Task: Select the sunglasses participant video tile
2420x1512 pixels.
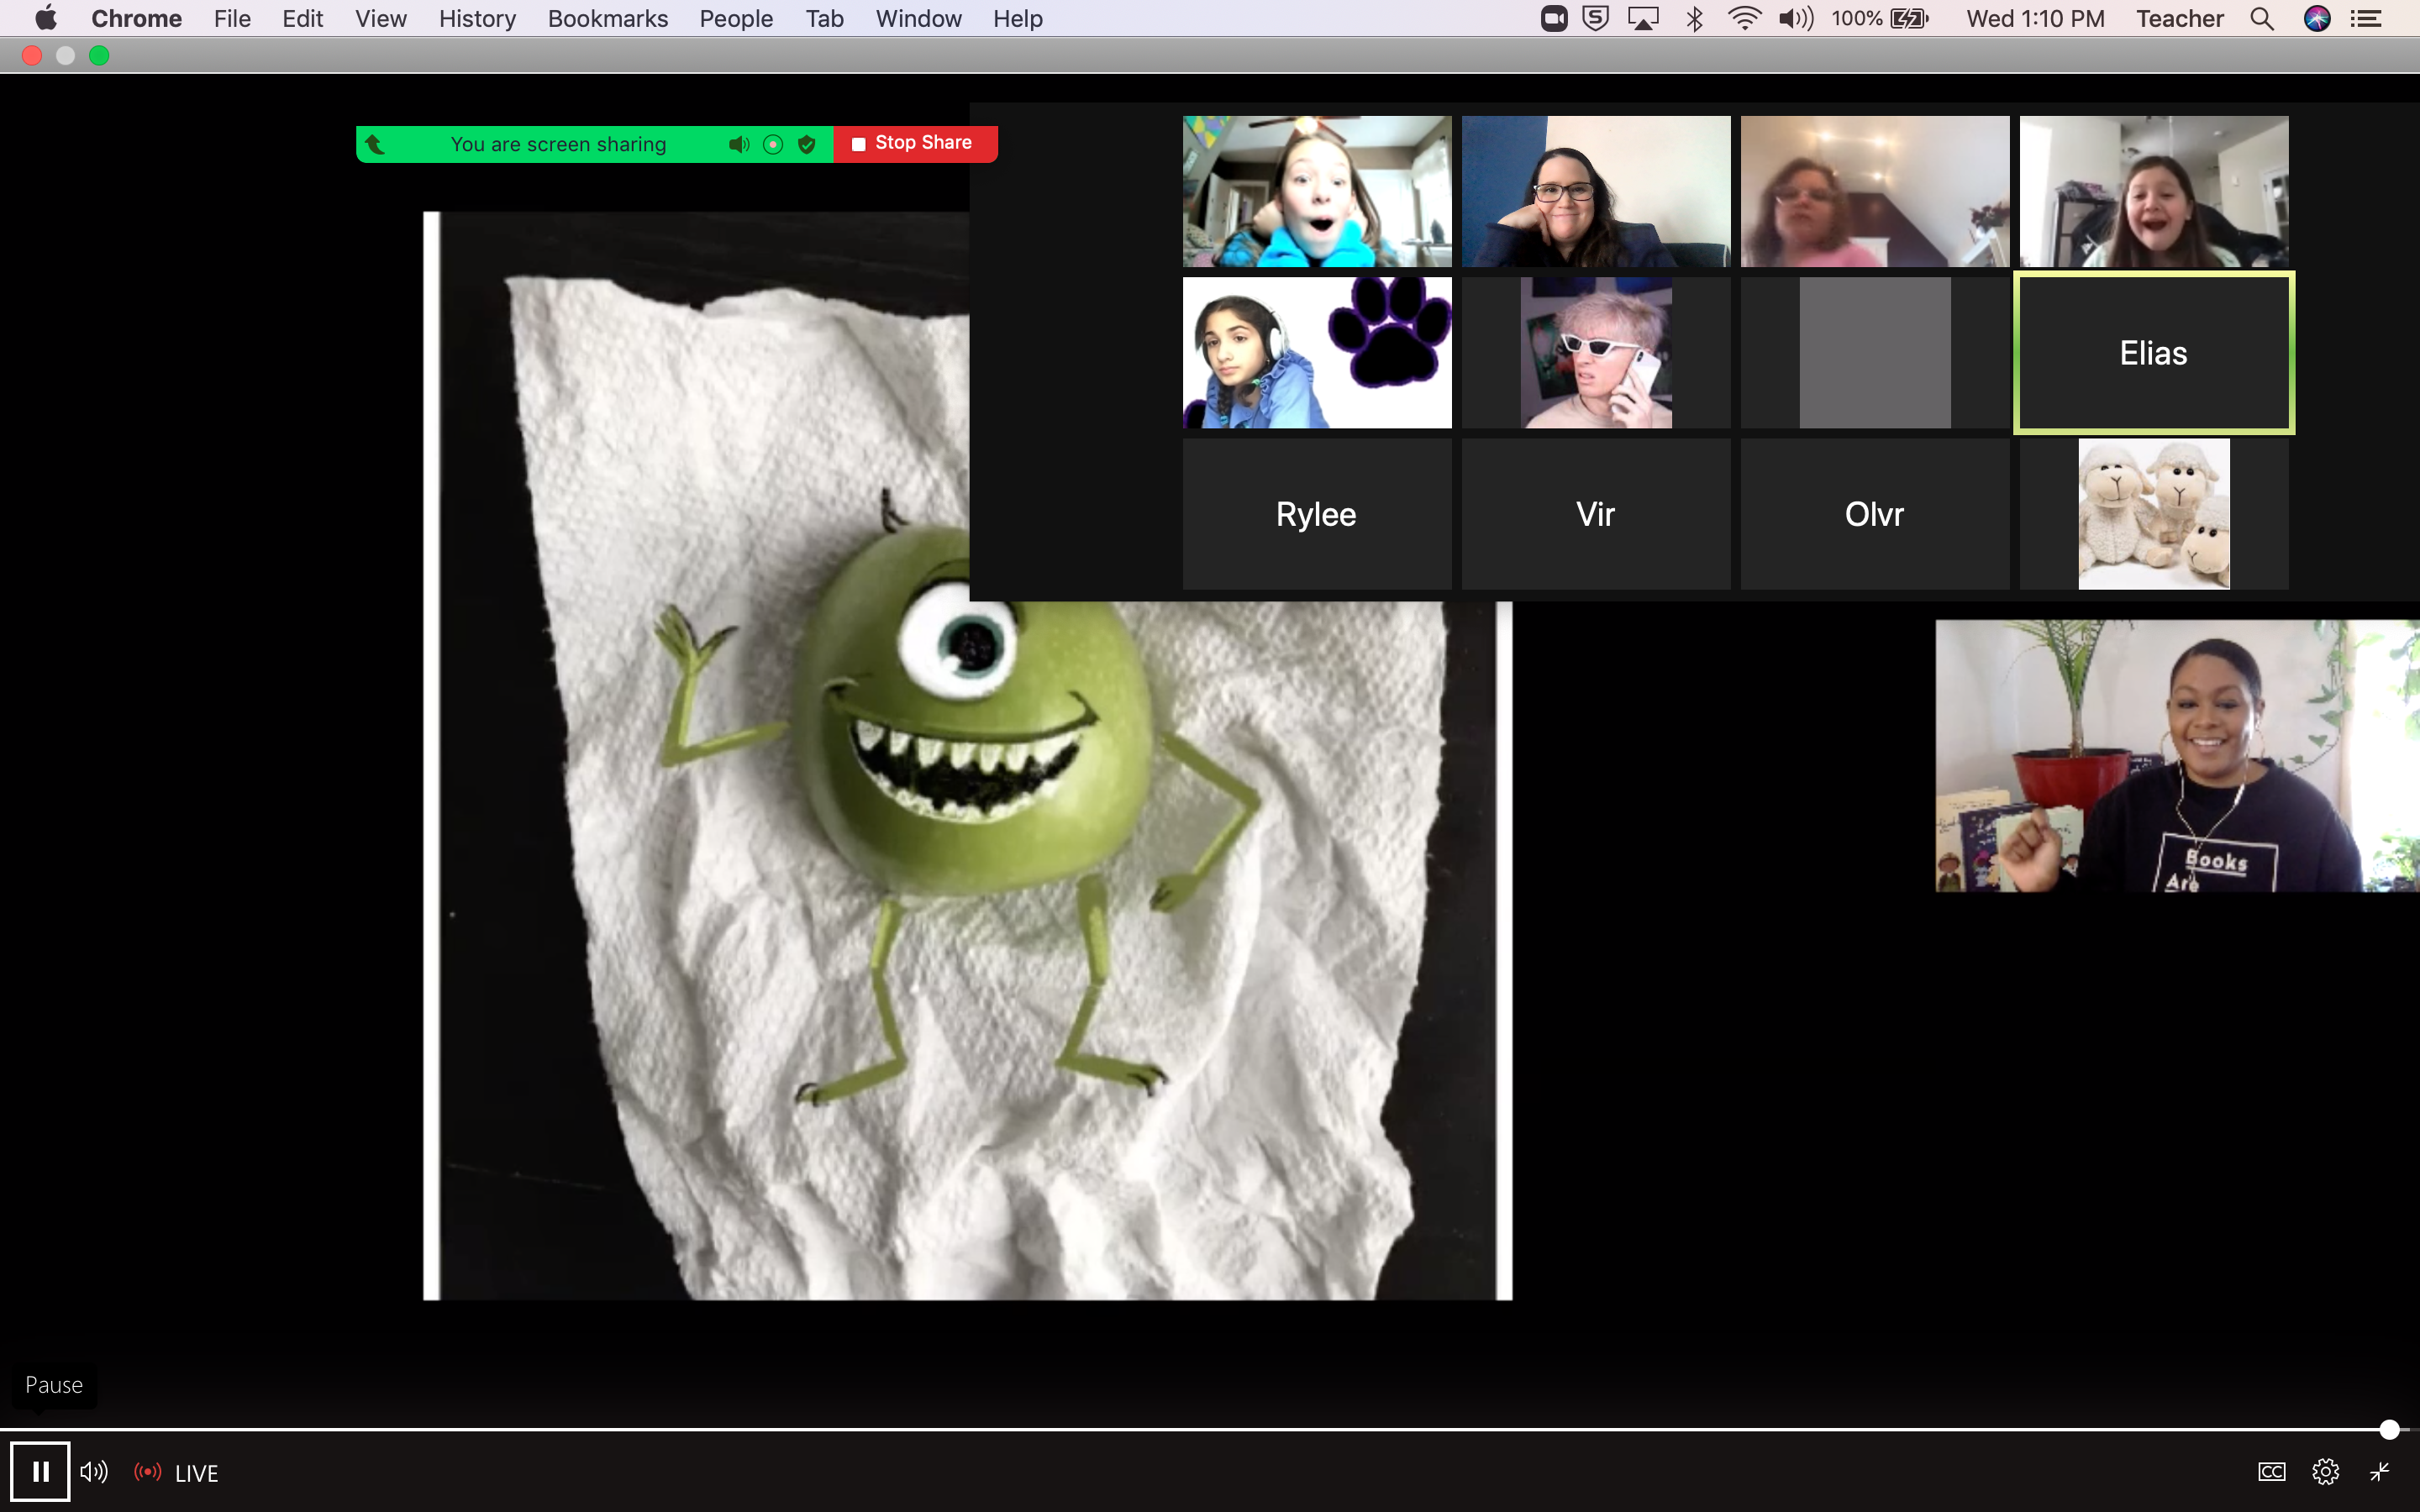Action: pyautogui.click(x=1596, y=353)
